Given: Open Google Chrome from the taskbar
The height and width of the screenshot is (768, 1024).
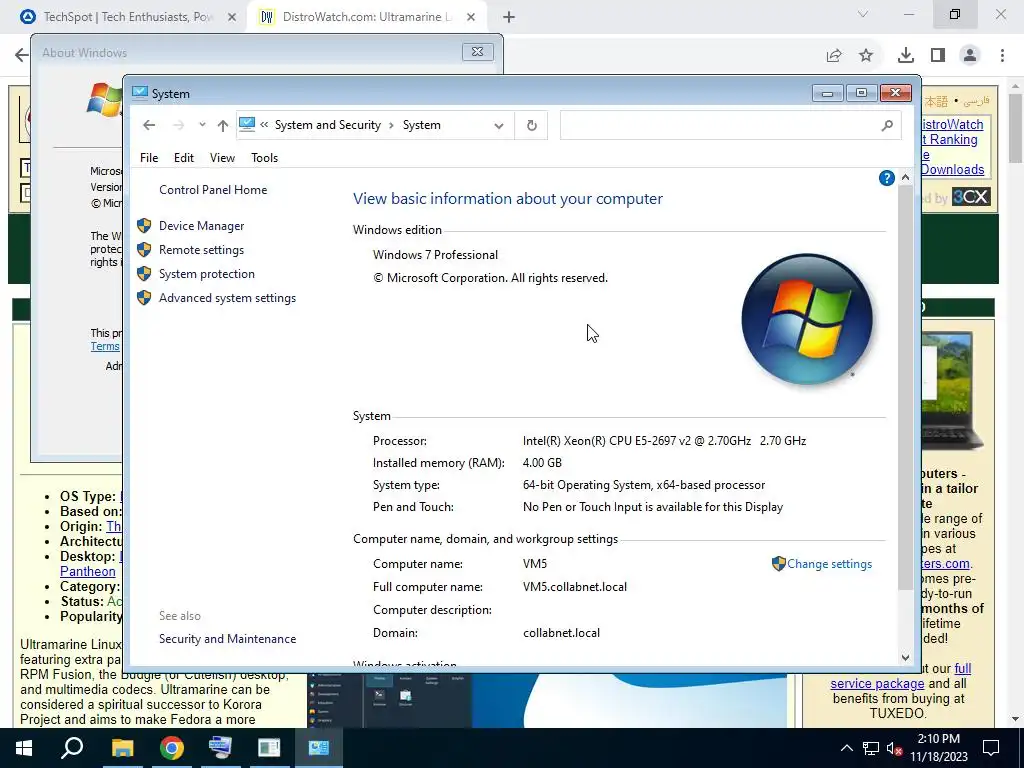Looking at the screenshot, I should pyautogui.click(x=171, y=748).
